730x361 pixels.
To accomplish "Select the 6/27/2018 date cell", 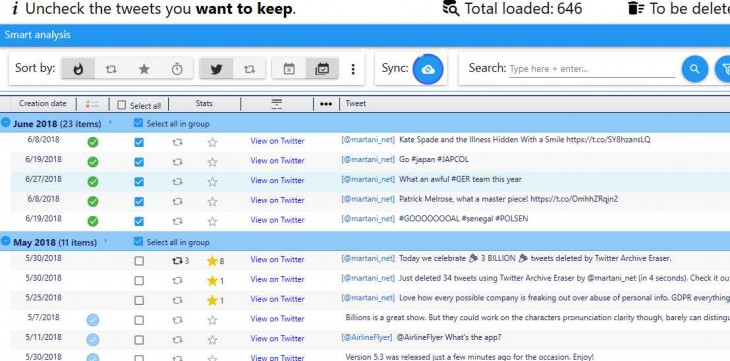I will coord(43,179).
